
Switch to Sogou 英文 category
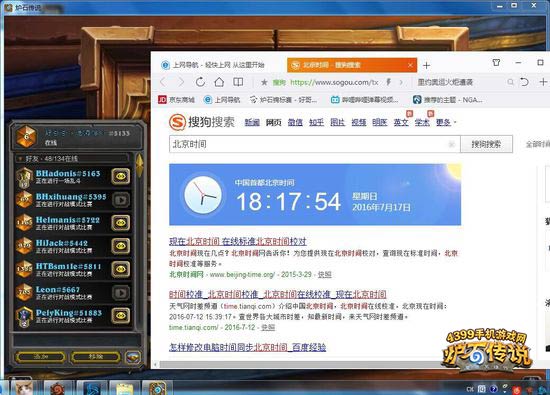[401, 122]
